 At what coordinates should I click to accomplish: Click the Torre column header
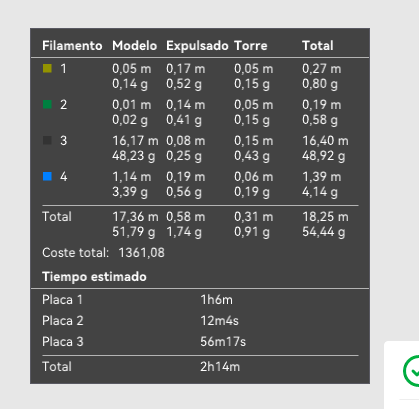[251, 46]
